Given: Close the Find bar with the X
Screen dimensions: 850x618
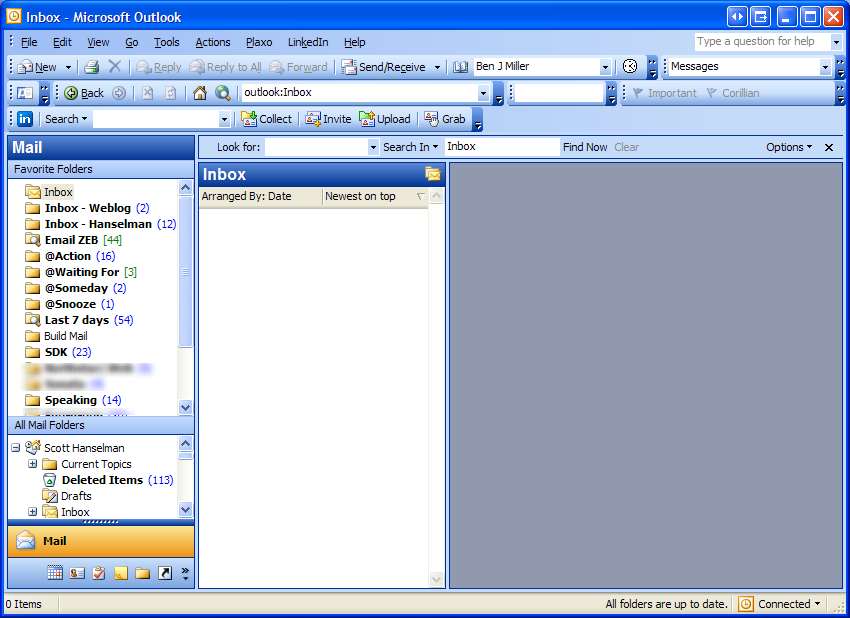Looking at the screenshot, I should point(829,147).
